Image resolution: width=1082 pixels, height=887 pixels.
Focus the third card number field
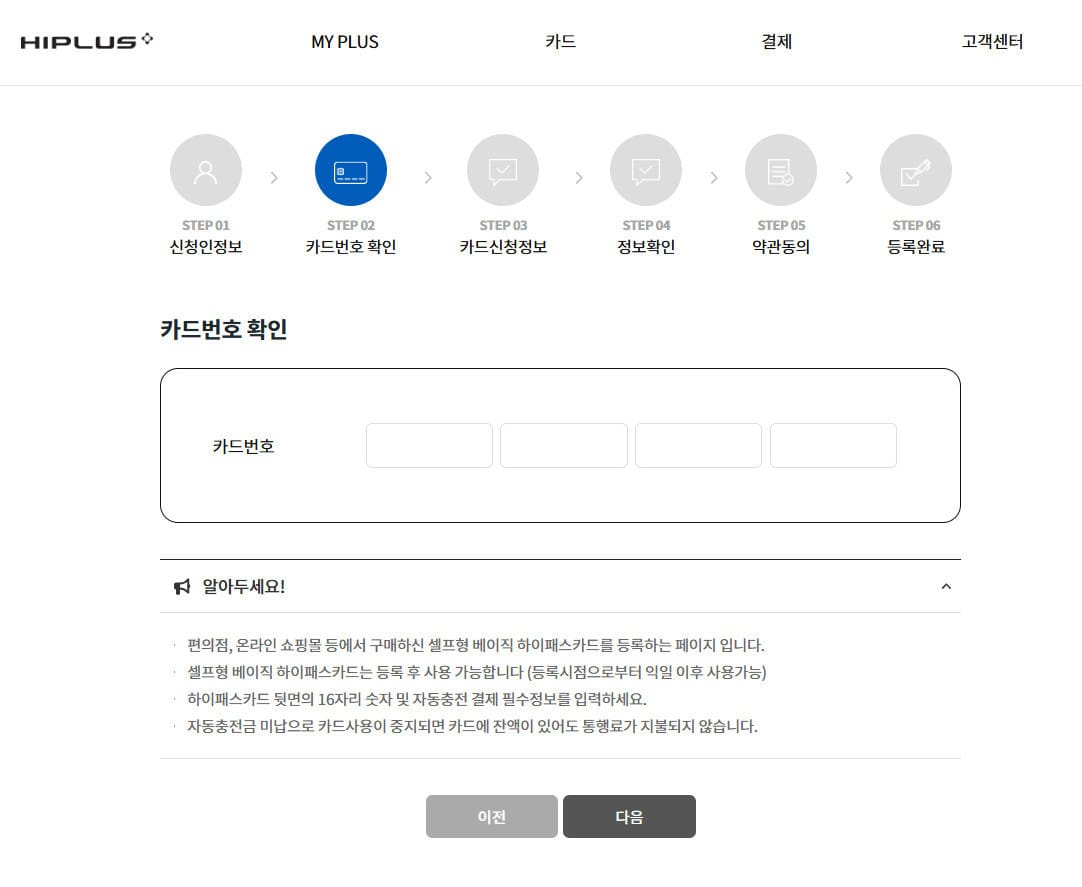[x=698, y=446]
